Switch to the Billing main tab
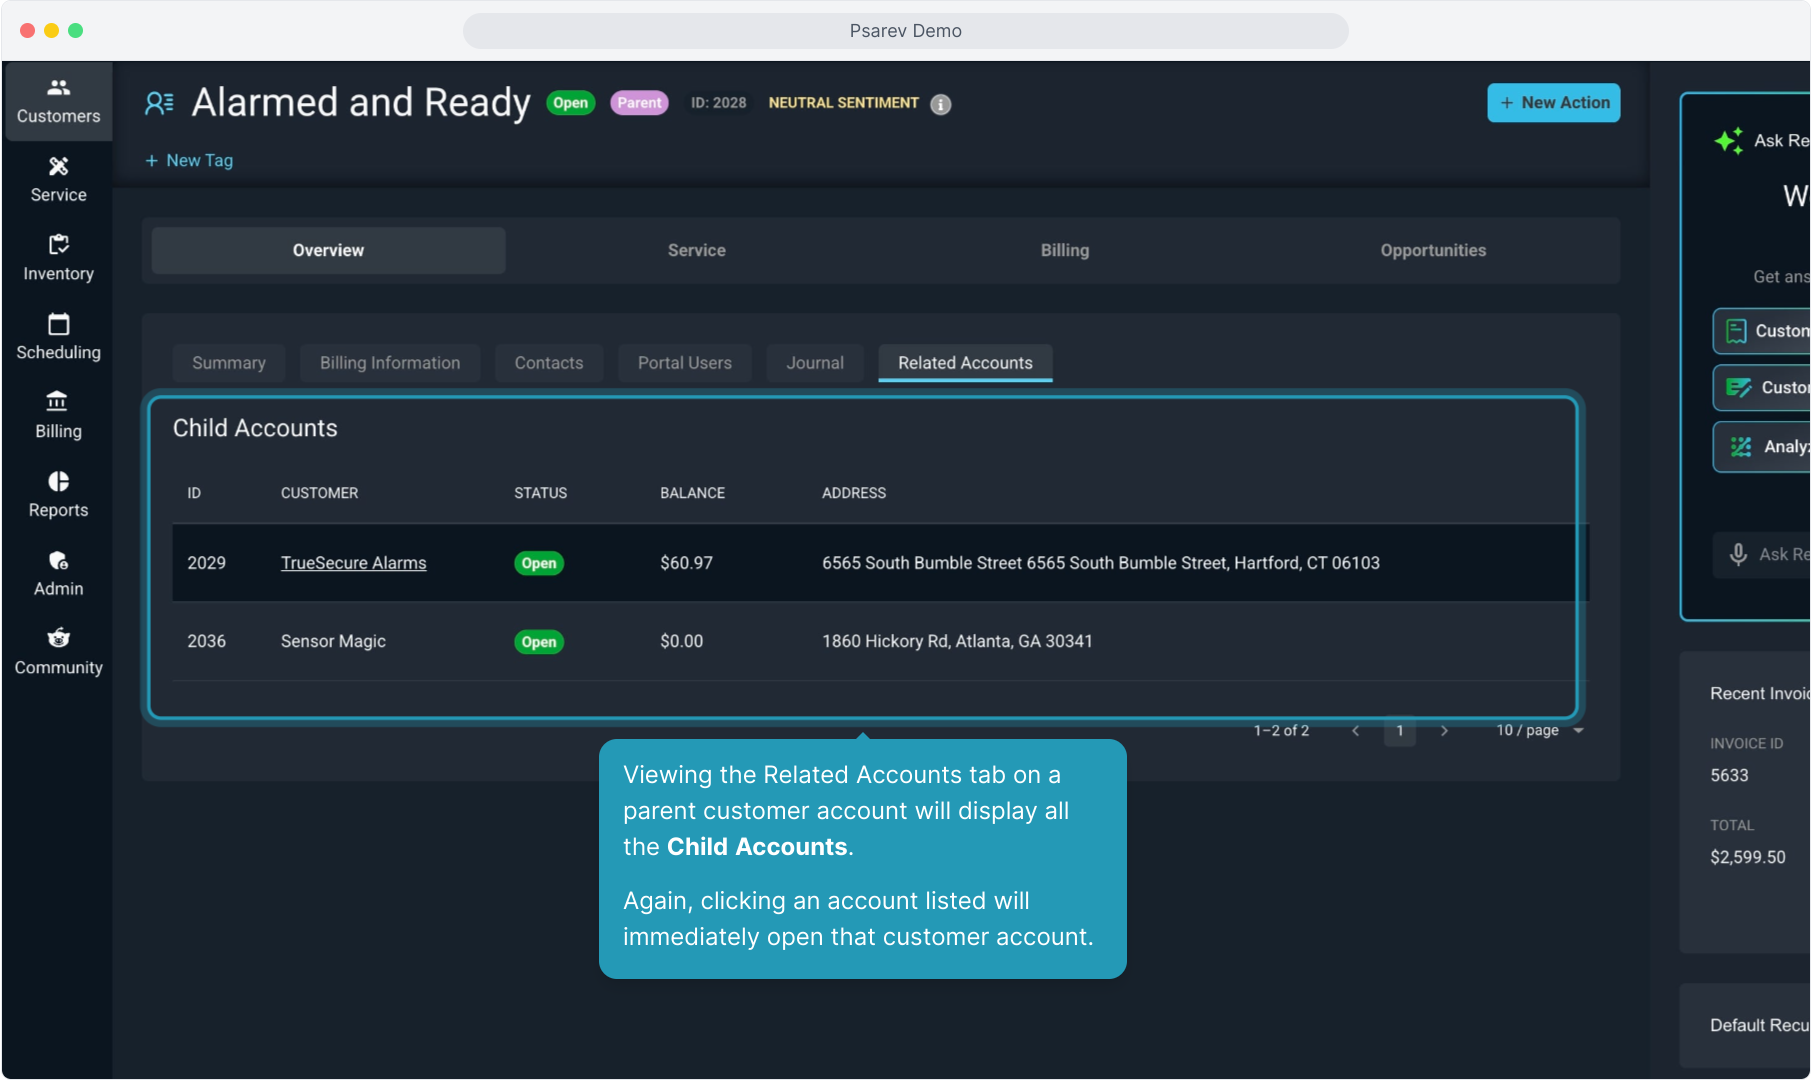Image resolution: width=1812 pixels, height=1080 pixels. coord(1064,251)
